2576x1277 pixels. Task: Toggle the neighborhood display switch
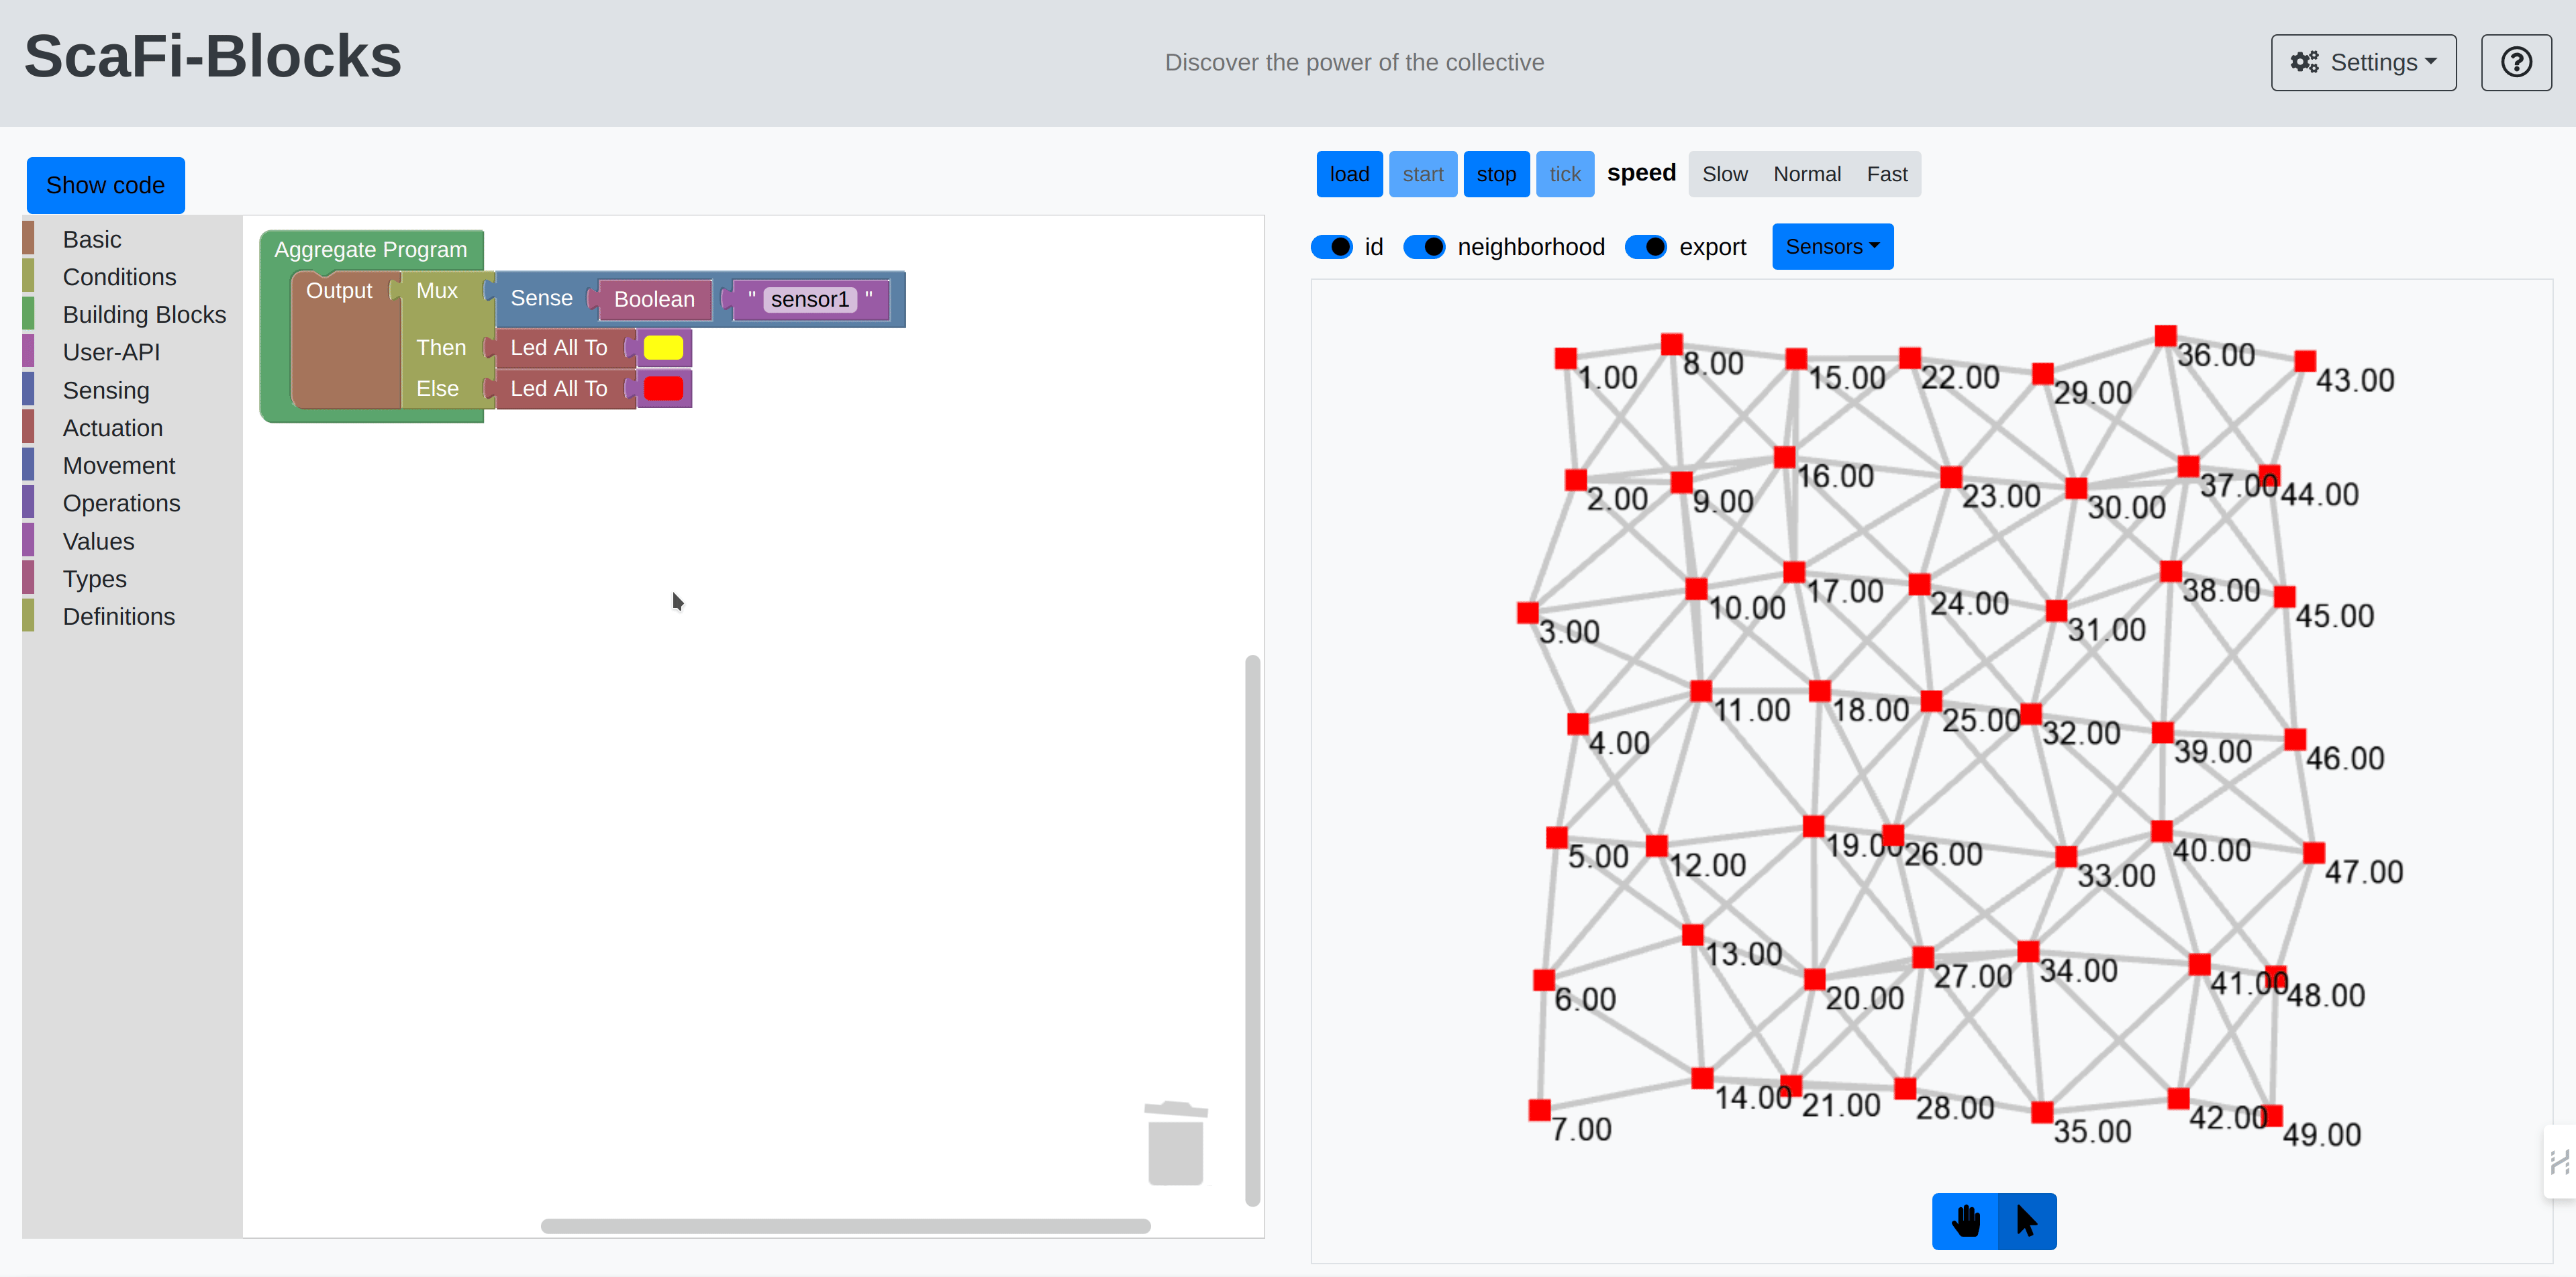pos(1424,246)
